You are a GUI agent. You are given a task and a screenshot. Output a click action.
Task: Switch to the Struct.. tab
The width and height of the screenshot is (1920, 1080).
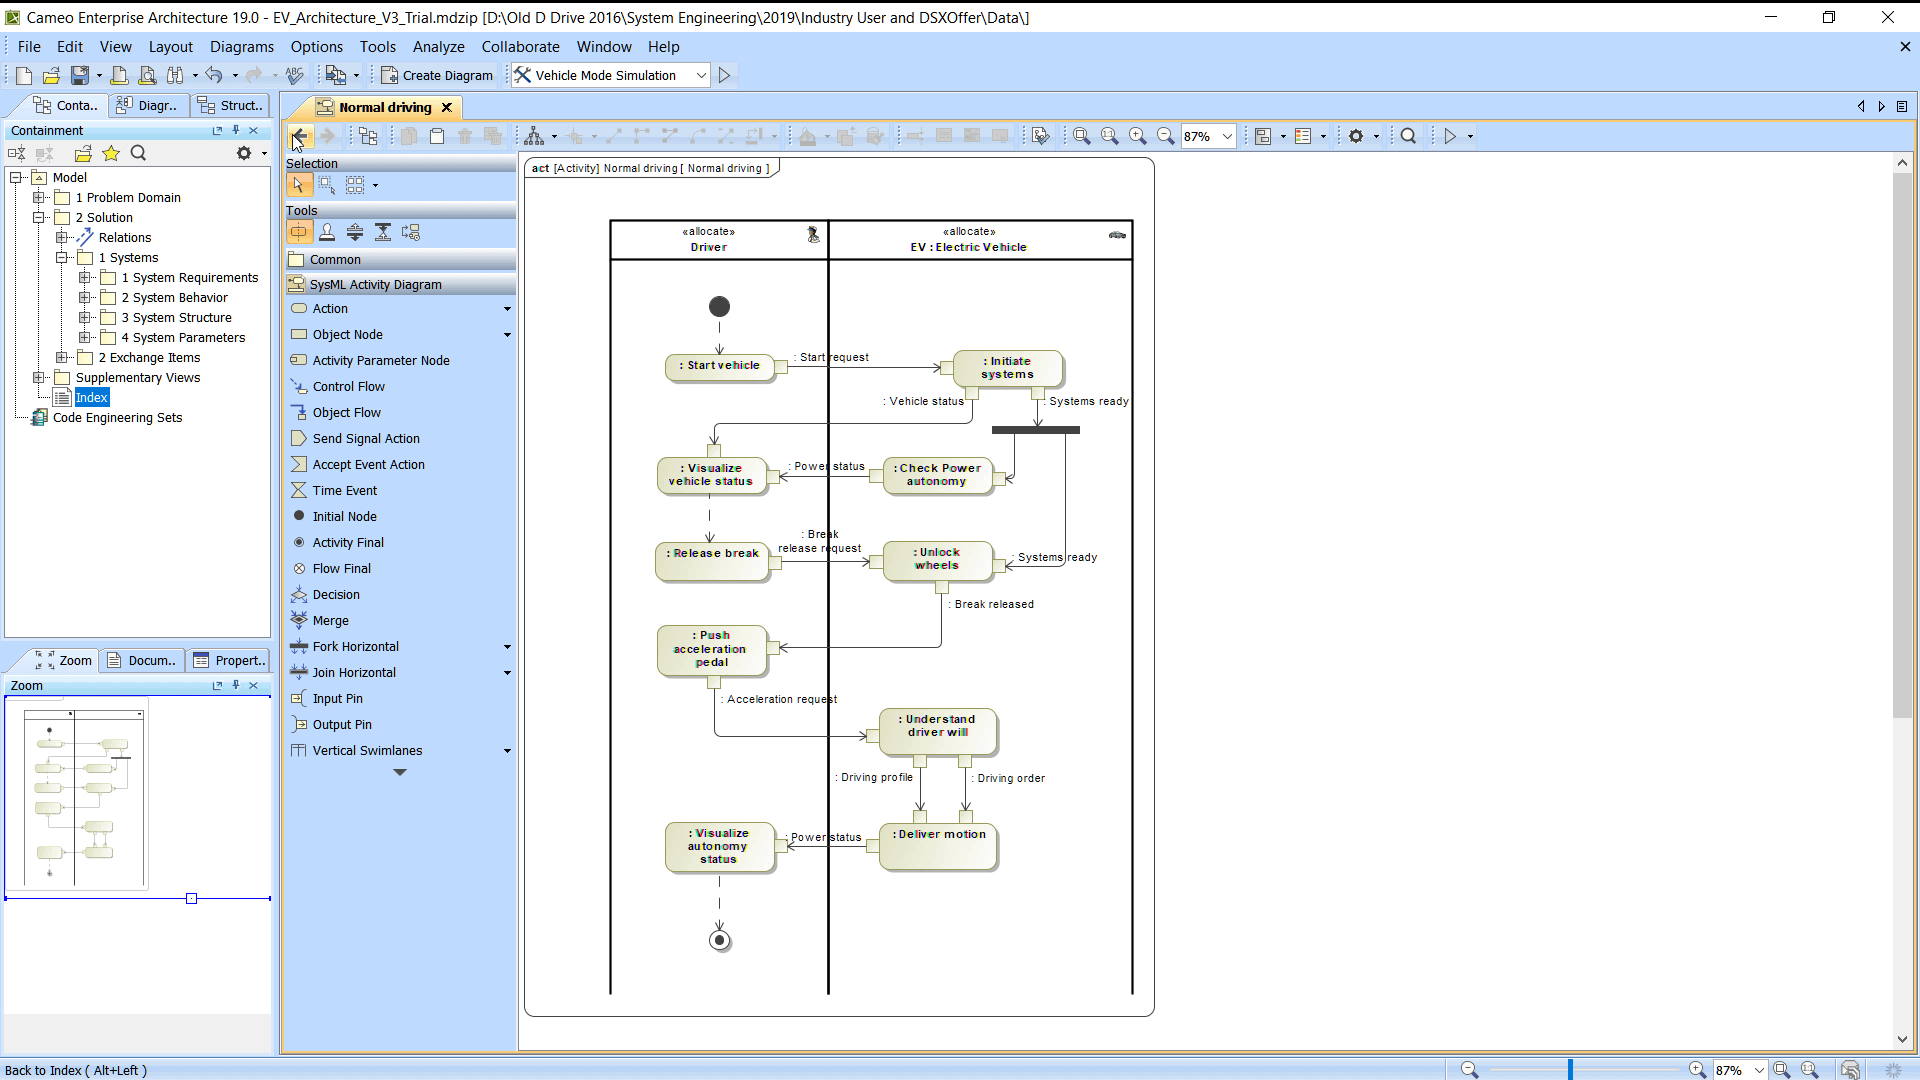(x=231, y=105)
